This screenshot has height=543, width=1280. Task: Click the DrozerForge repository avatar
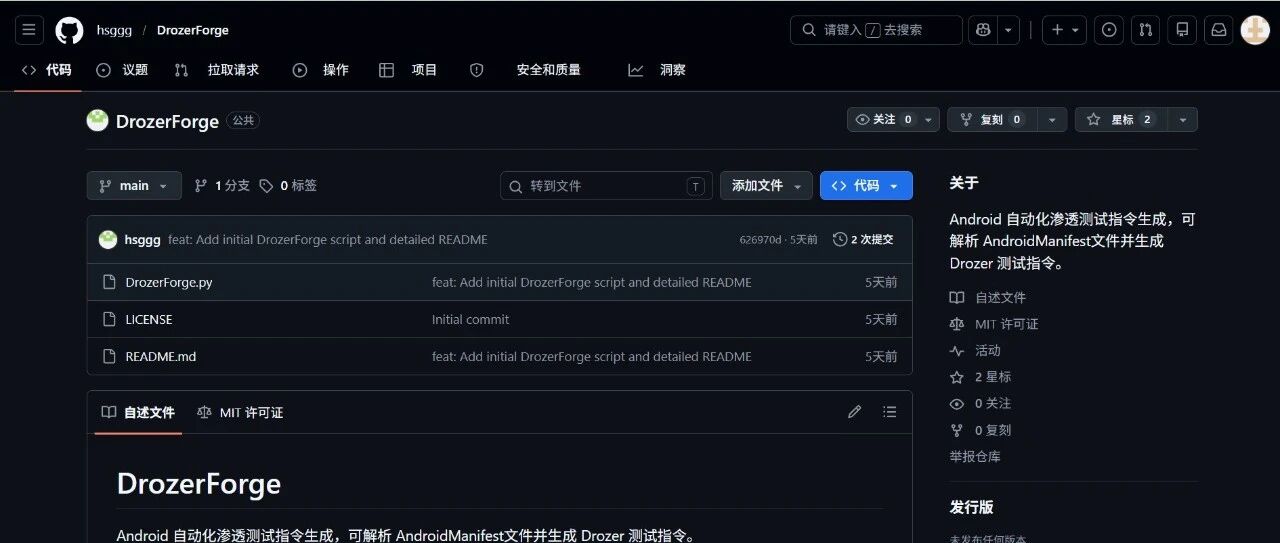pos(97,121)
